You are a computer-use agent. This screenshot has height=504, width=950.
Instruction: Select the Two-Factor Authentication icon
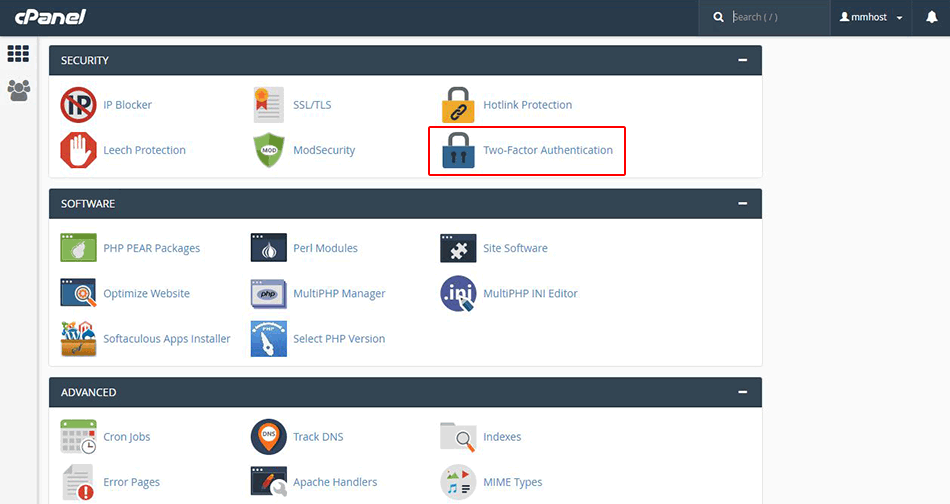pos(458,150)
